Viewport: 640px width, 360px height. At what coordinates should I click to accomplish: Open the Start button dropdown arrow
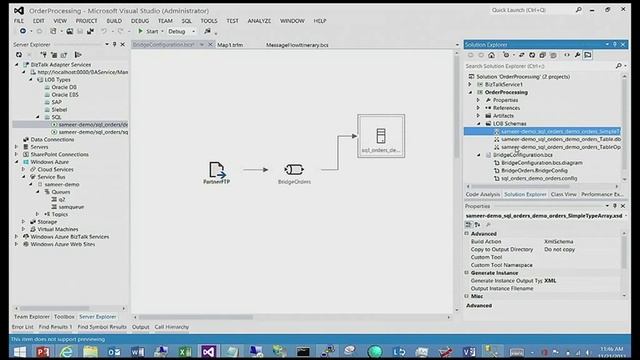coord(162,31)
